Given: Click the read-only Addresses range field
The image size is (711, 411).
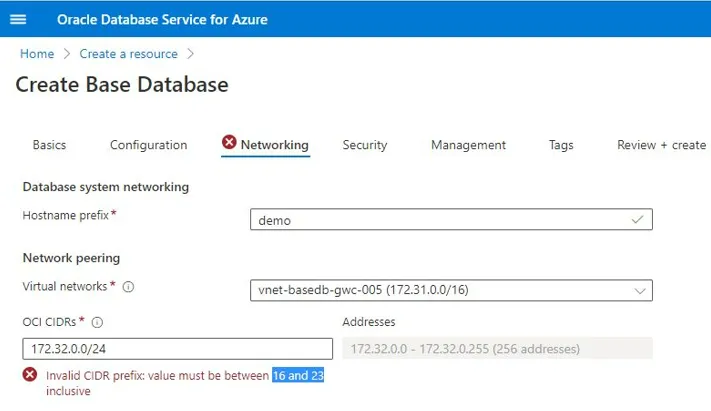Looking at the screenshot, I should click(x=497, y=348).
